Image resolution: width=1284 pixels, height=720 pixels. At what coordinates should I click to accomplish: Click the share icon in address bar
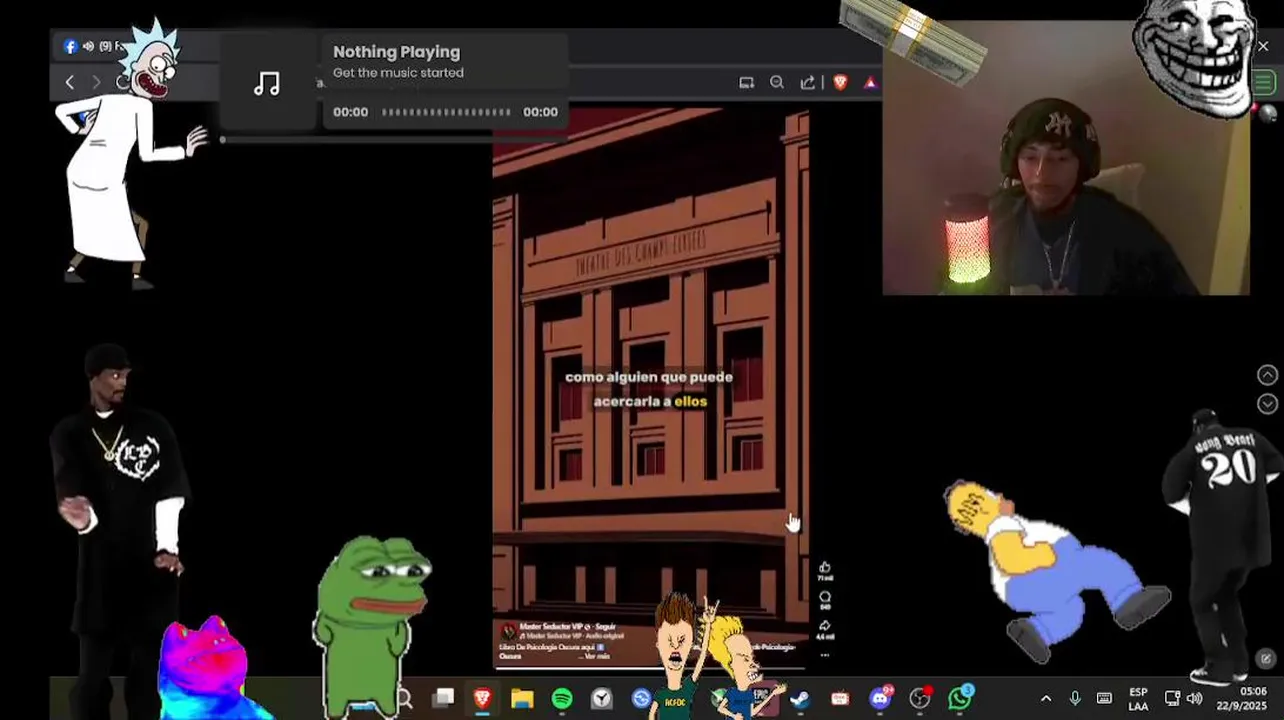808,83
